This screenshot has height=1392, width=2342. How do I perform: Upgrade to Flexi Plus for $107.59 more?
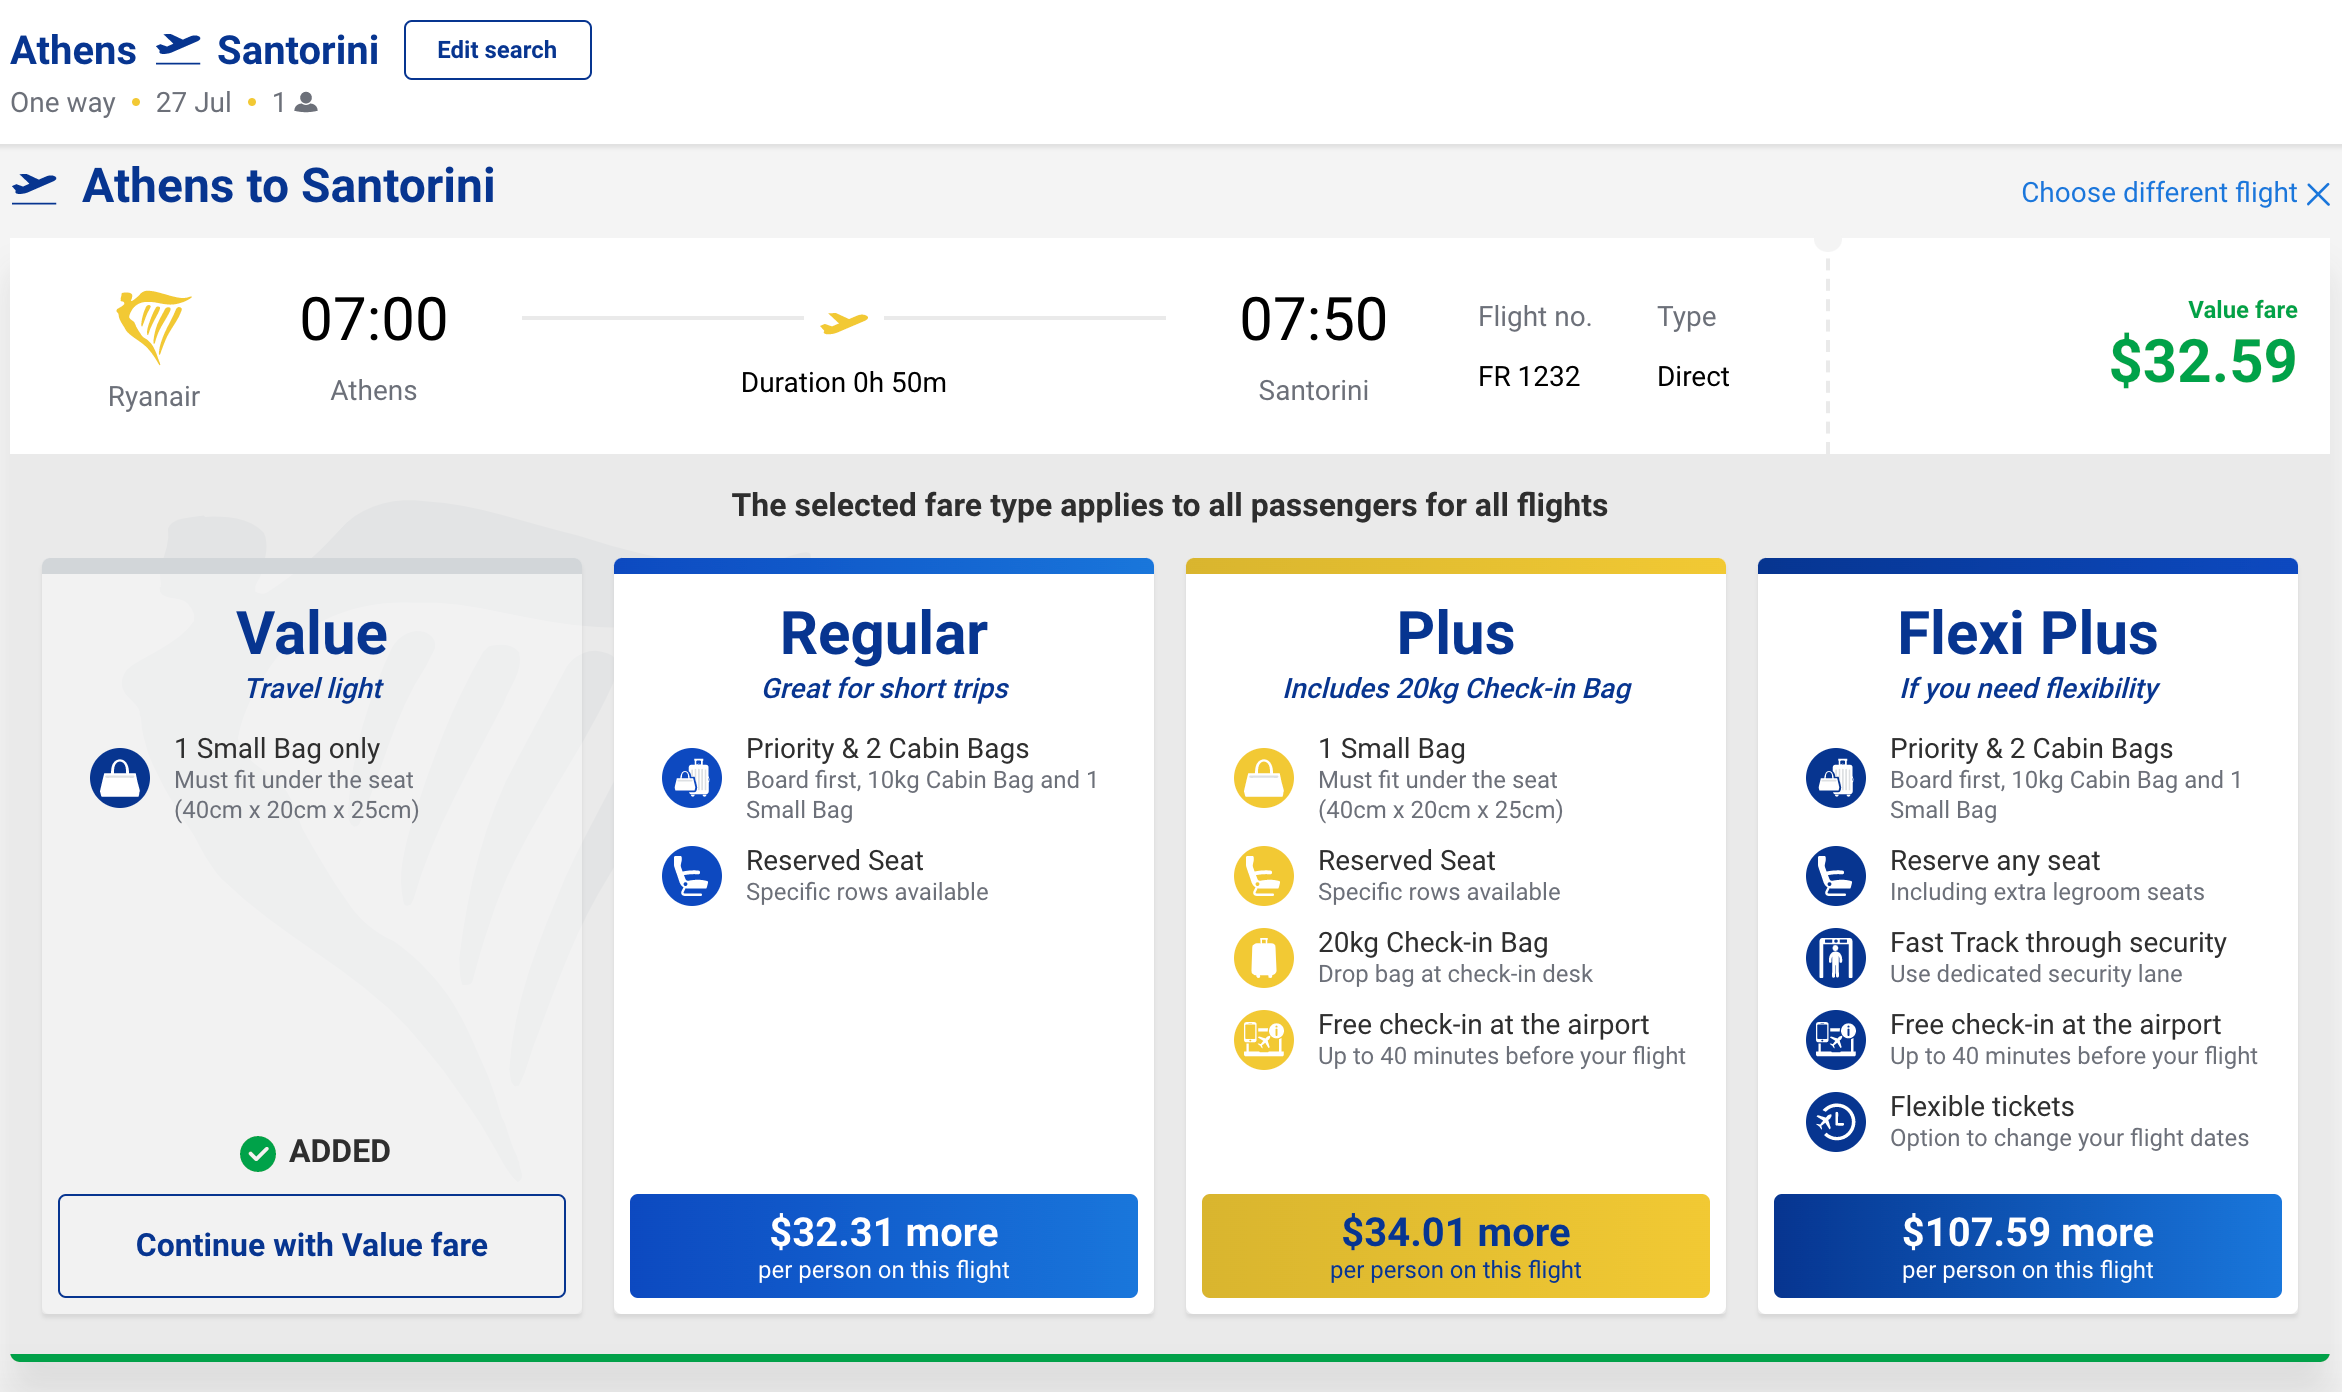coord(2028,1245)
